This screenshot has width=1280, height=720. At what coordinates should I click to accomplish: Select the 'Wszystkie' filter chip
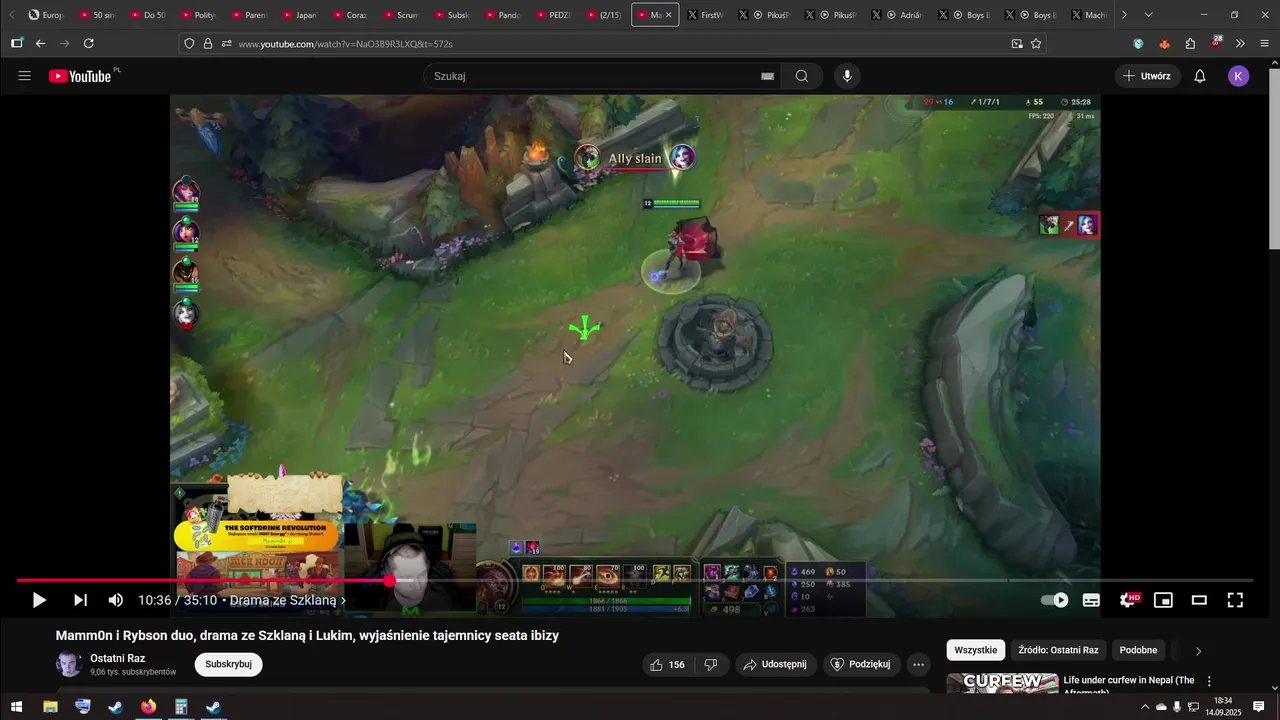pyautogui.click(x=976, y=650)
